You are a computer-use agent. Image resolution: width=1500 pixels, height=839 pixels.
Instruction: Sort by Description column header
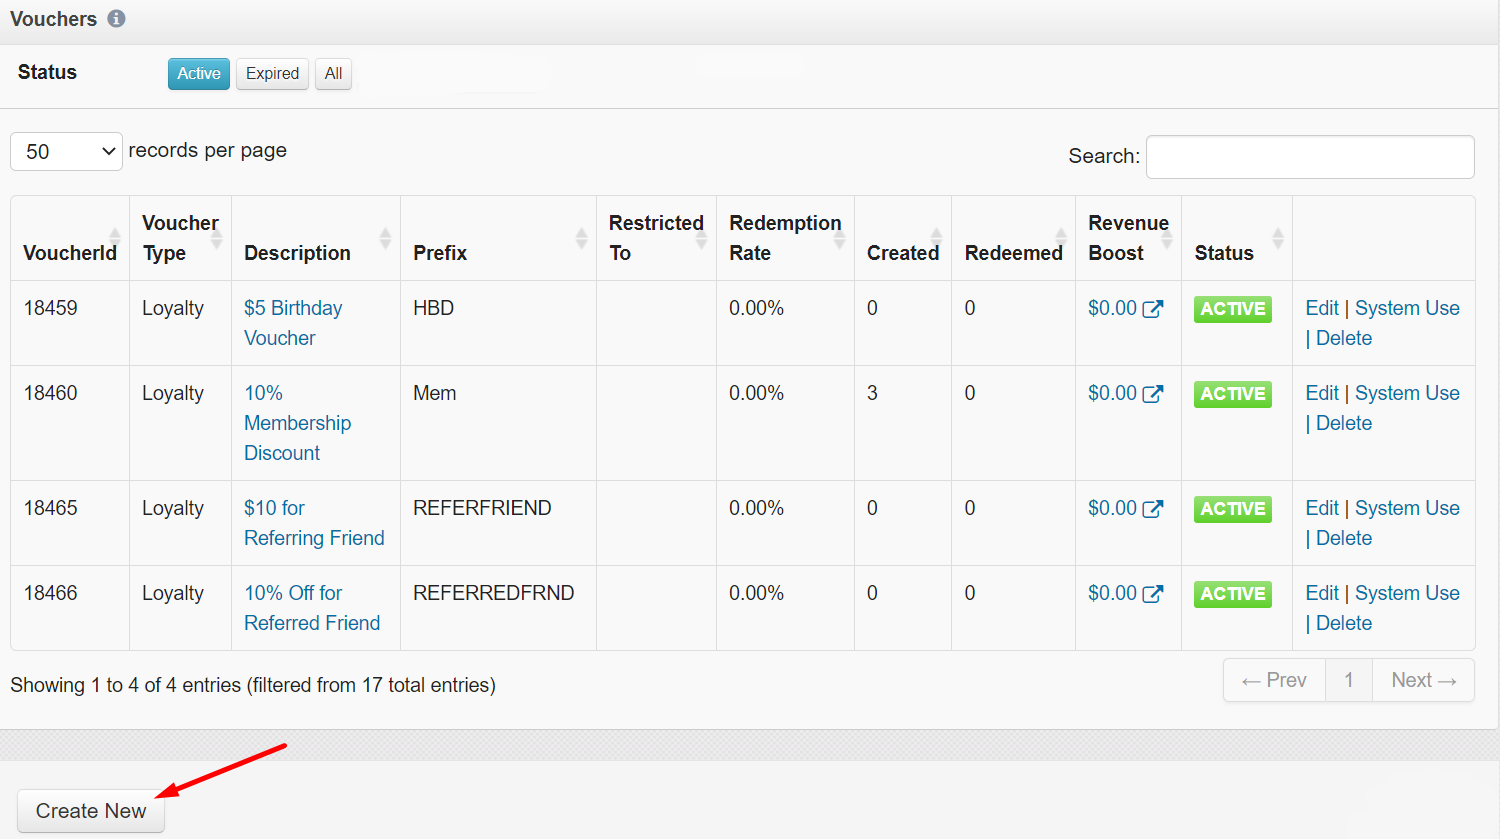click(297, 253)
